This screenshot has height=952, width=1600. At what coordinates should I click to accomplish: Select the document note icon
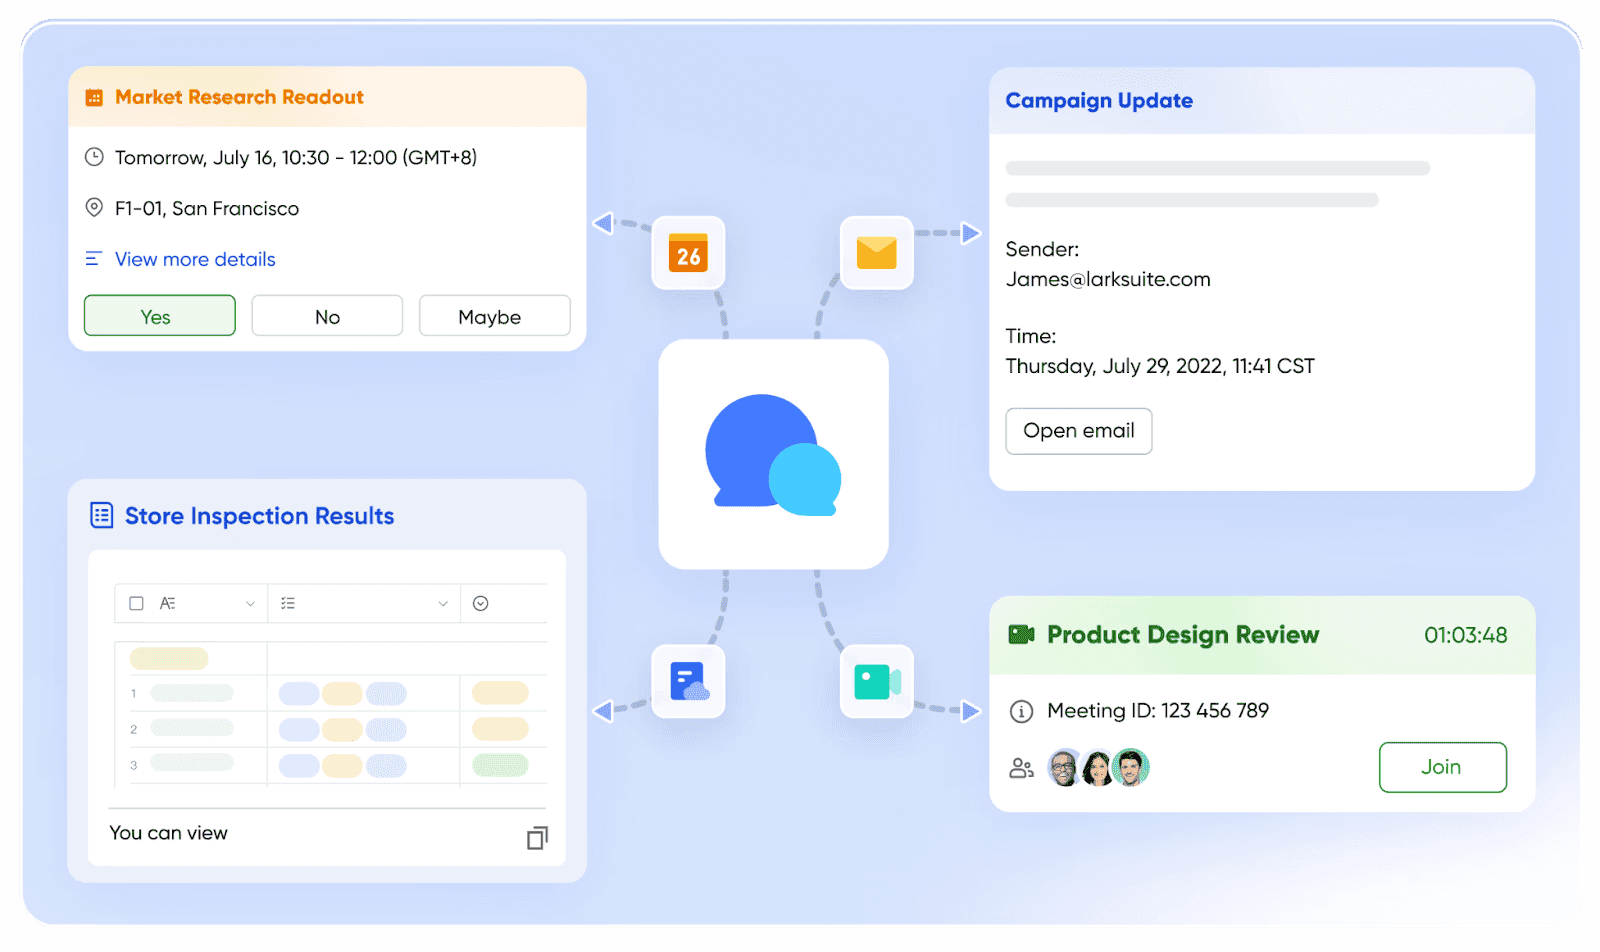687,681
